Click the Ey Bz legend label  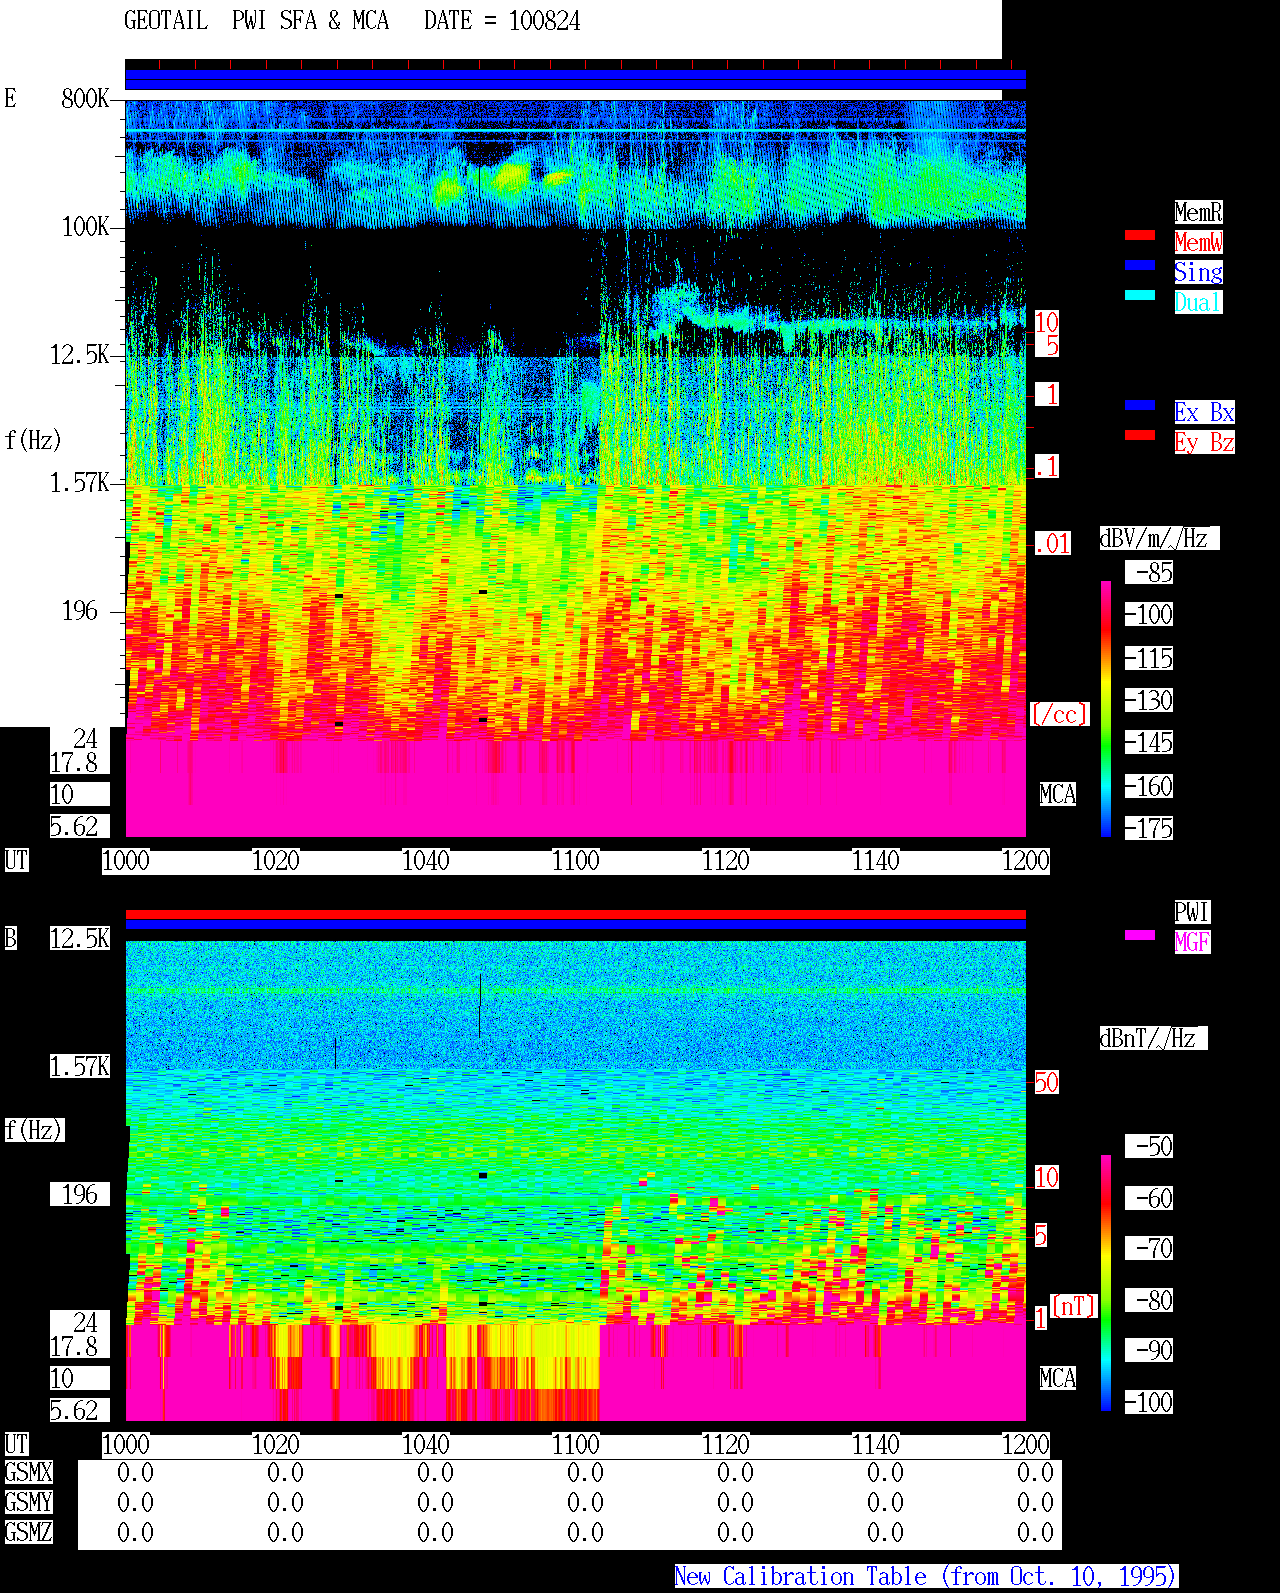[1204, 442]
